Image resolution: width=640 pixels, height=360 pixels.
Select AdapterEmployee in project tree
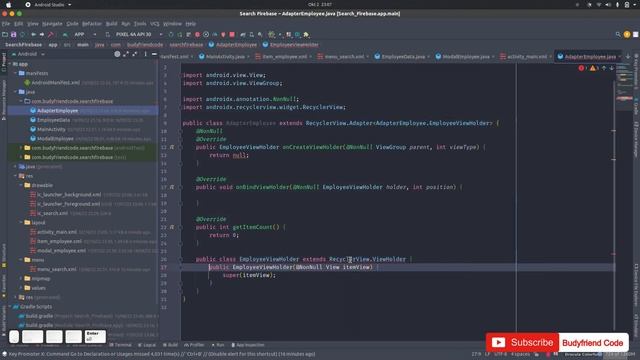click(x=57, y=111)
